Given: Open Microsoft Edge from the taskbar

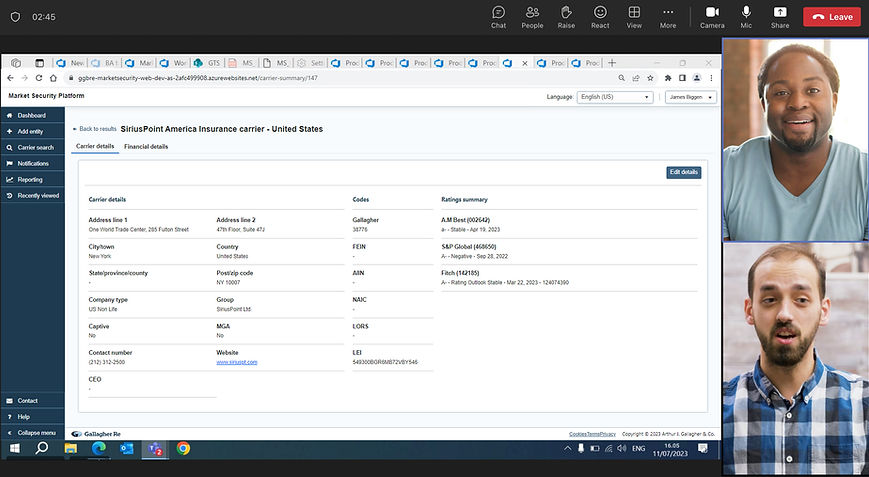Looking at the screenshot, I should (99, 448).
